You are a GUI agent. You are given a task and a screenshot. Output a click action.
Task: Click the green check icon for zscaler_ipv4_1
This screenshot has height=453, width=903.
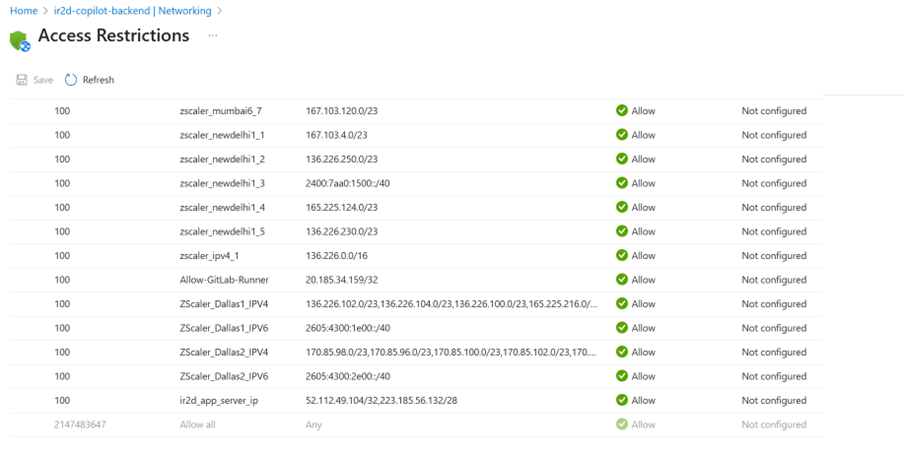621,256
